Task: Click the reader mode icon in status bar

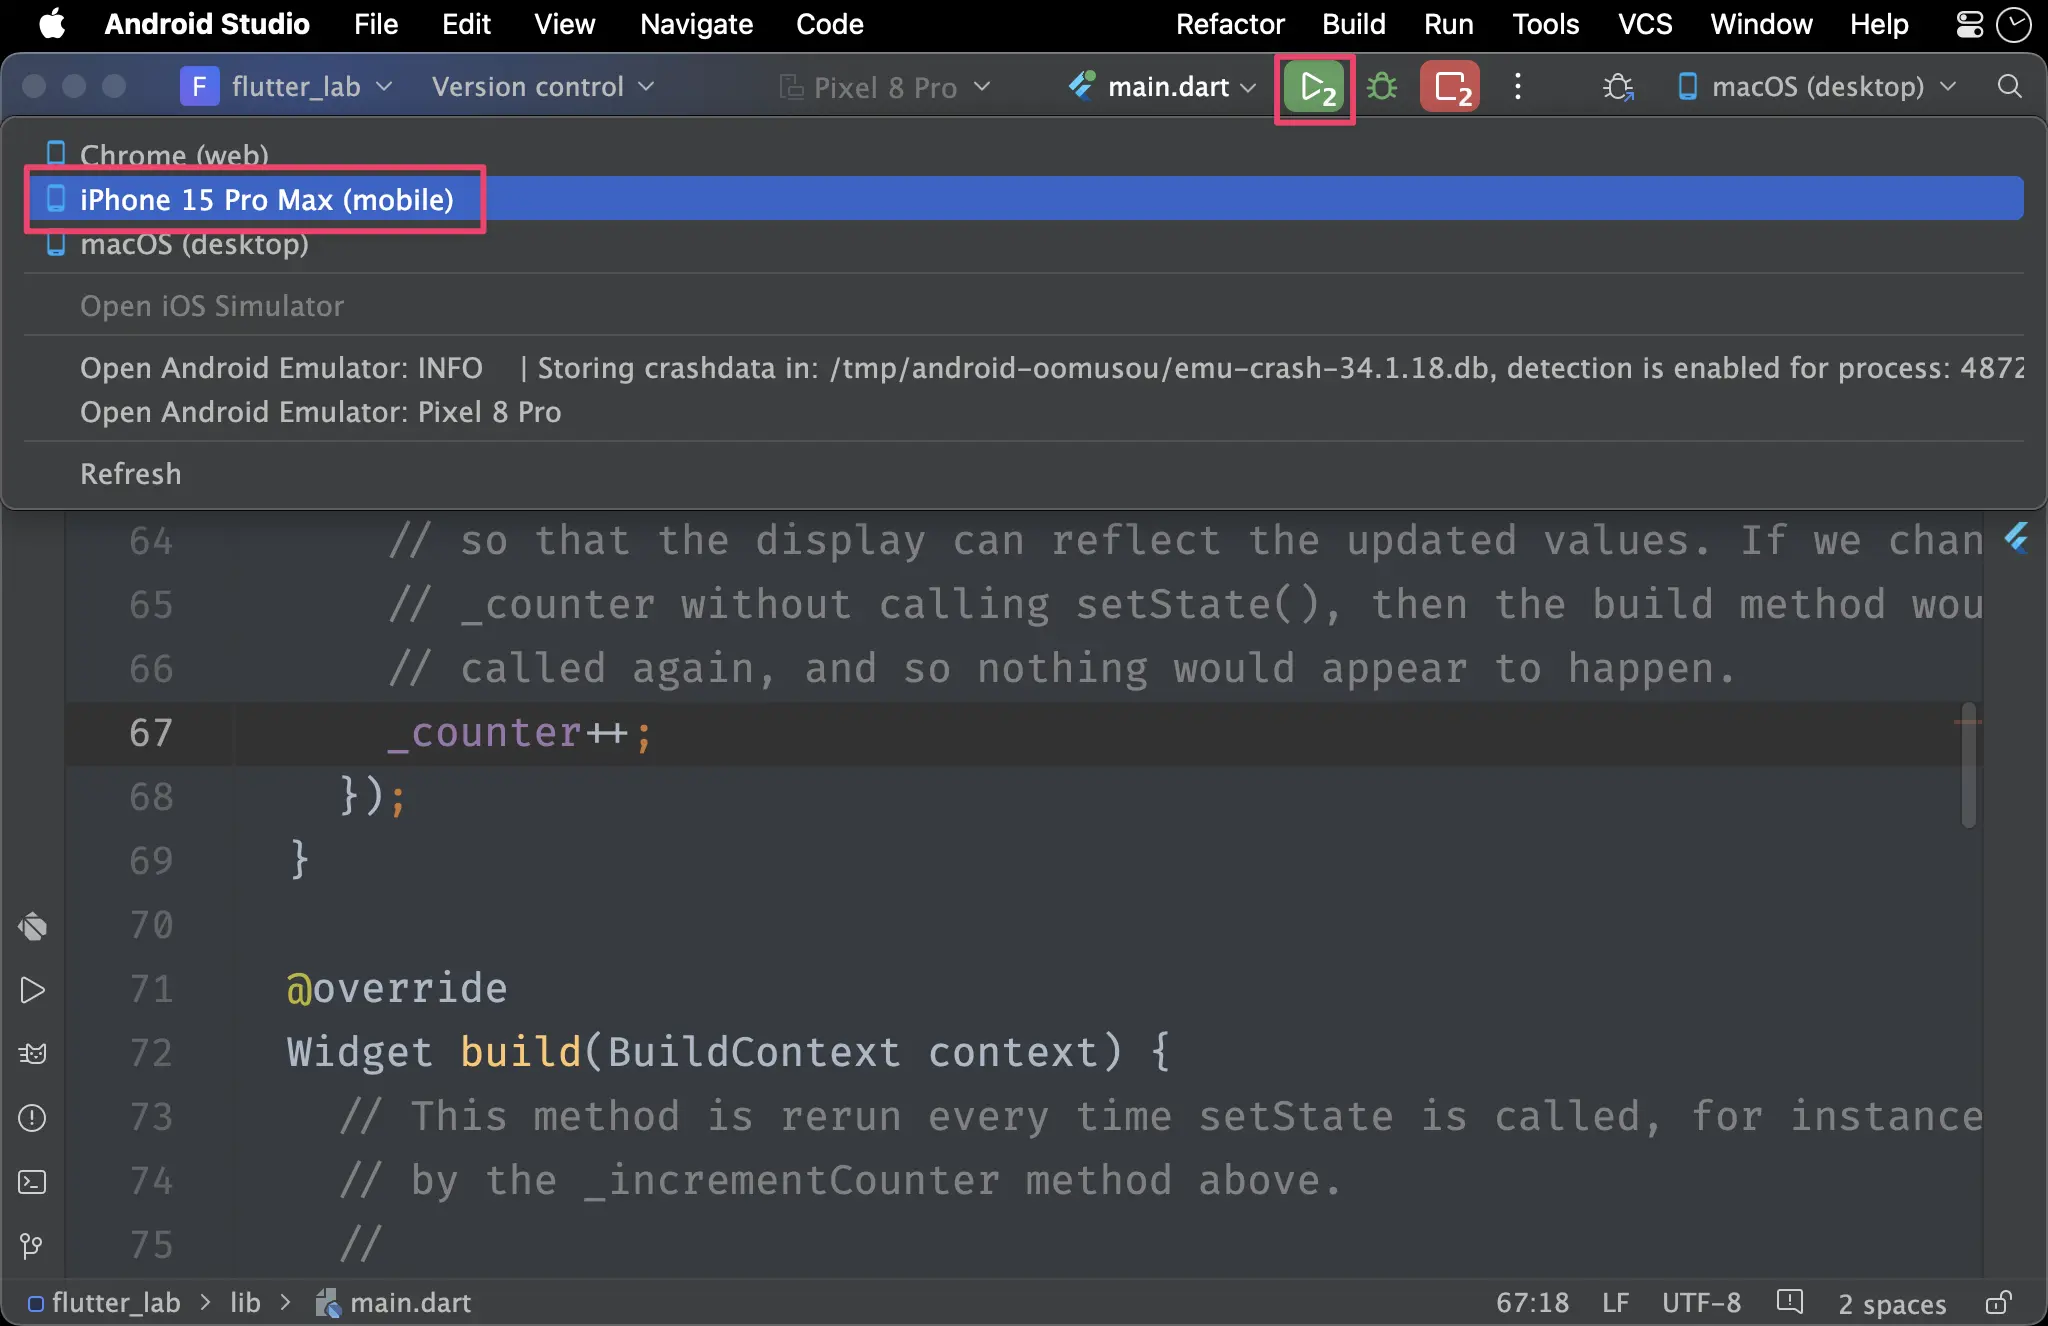Action: (1789, 1302)
